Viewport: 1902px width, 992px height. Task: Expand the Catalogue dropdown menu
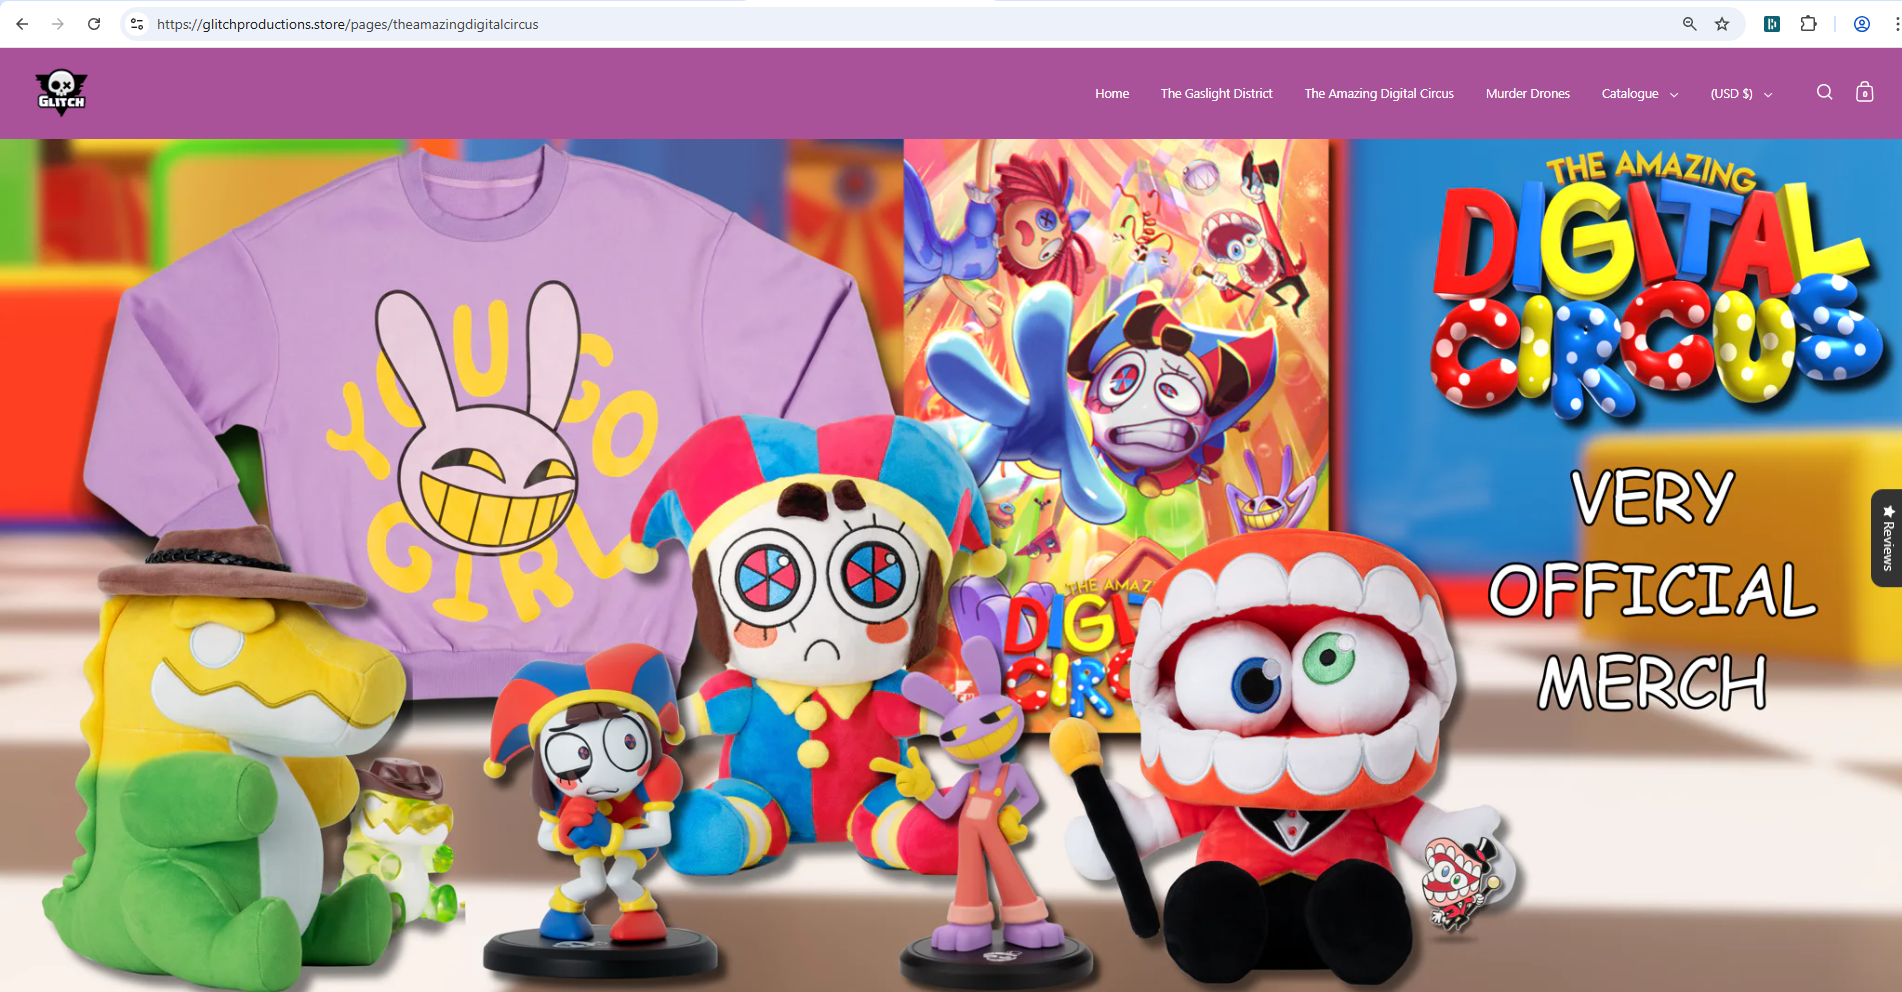[1639, 94]
